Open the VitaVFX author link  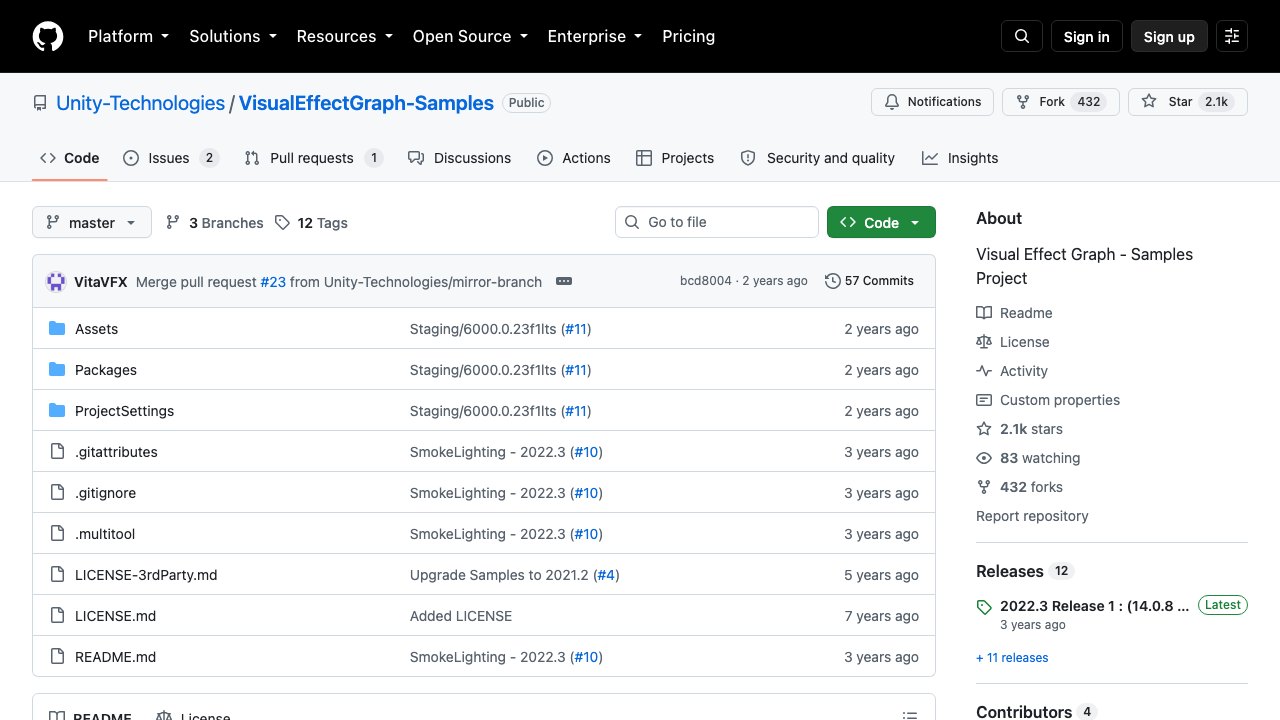101,282
